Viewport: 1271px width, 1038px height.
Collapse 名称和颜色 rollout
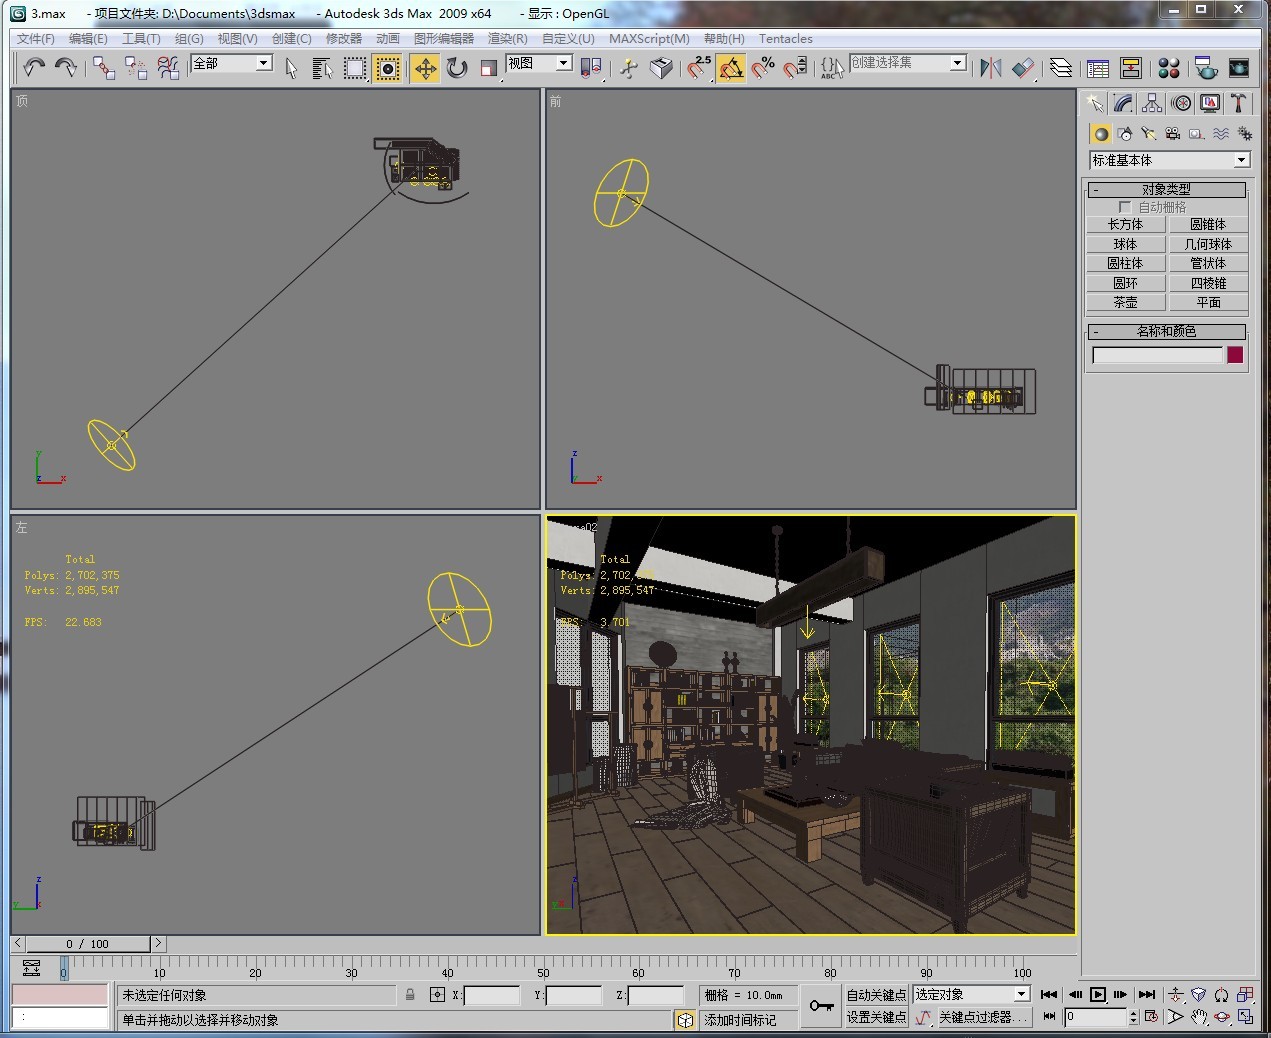[x=1166, y=331]
